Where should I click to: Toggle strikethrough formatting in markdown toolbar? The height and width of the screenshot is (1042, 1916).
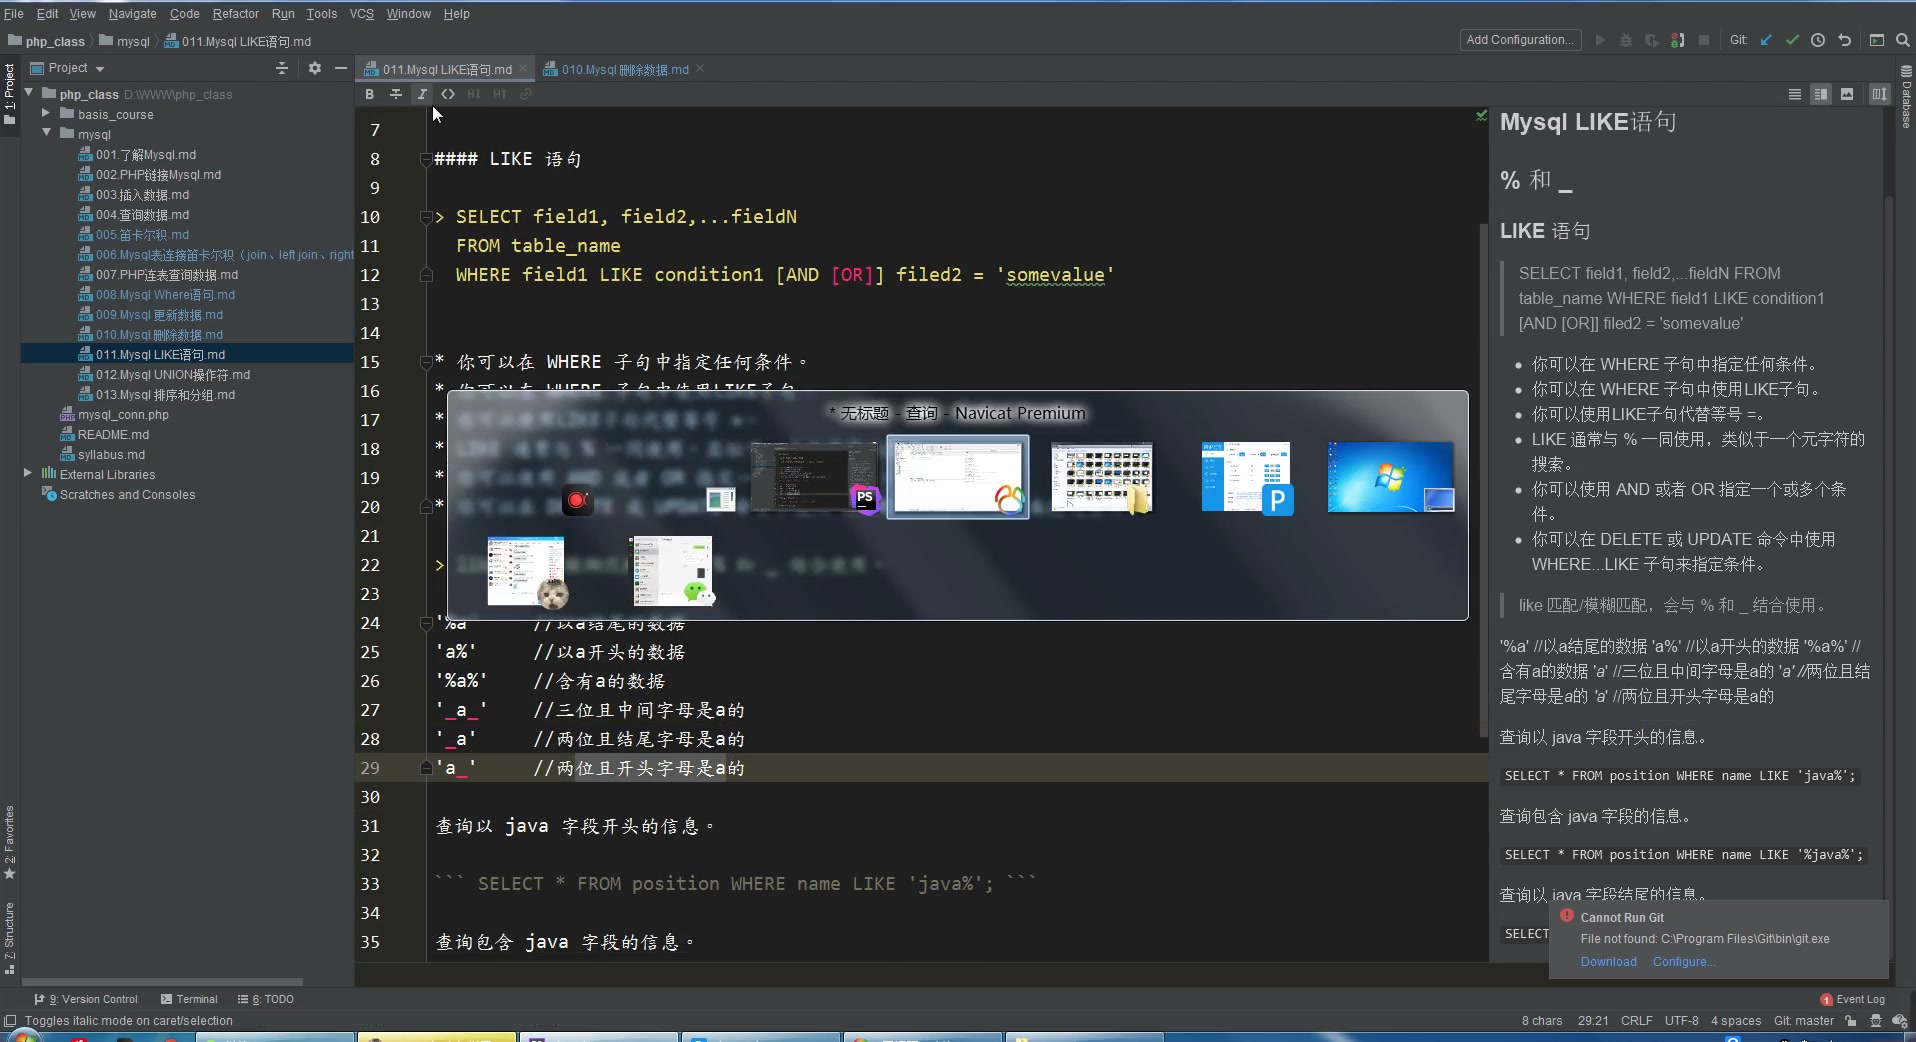396,94
